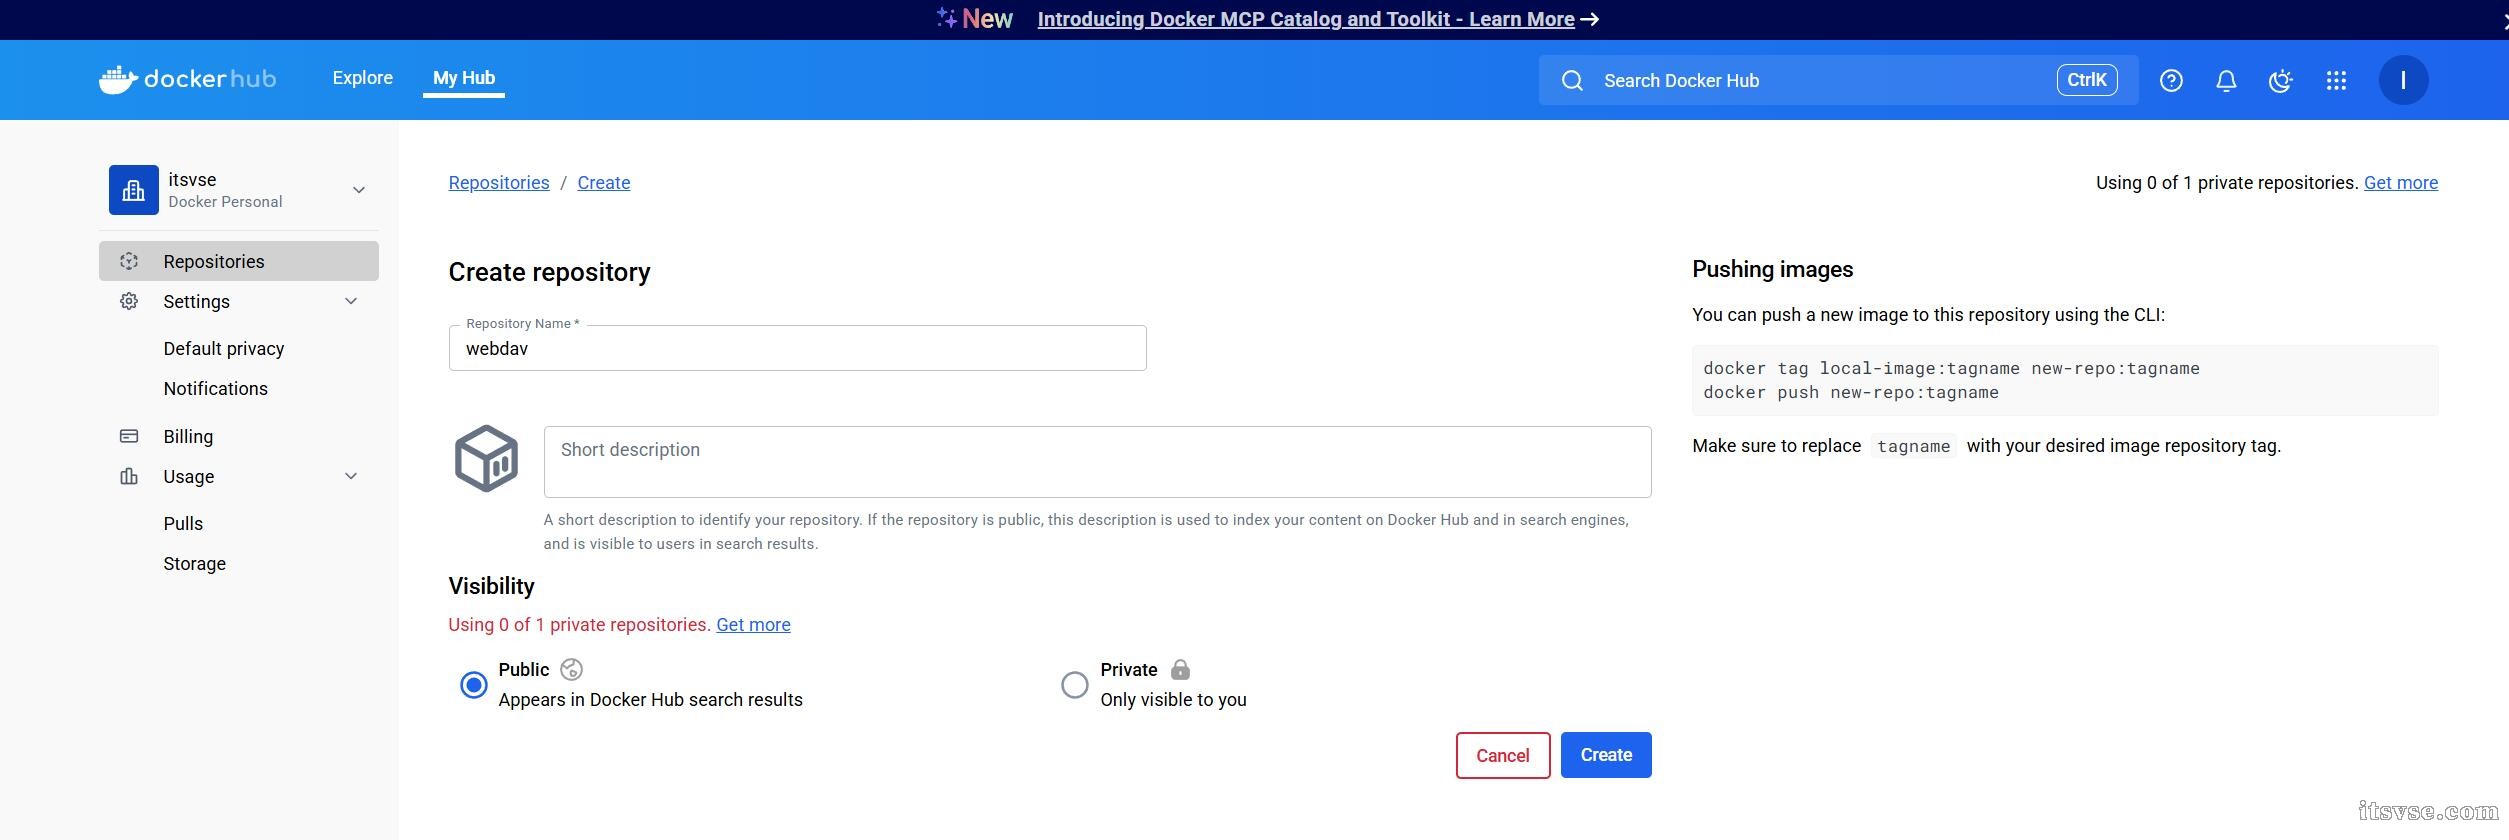2509x840 pixels.
Task: Expand the itsvse account switcher dropdown
Action: coord(358,190)
